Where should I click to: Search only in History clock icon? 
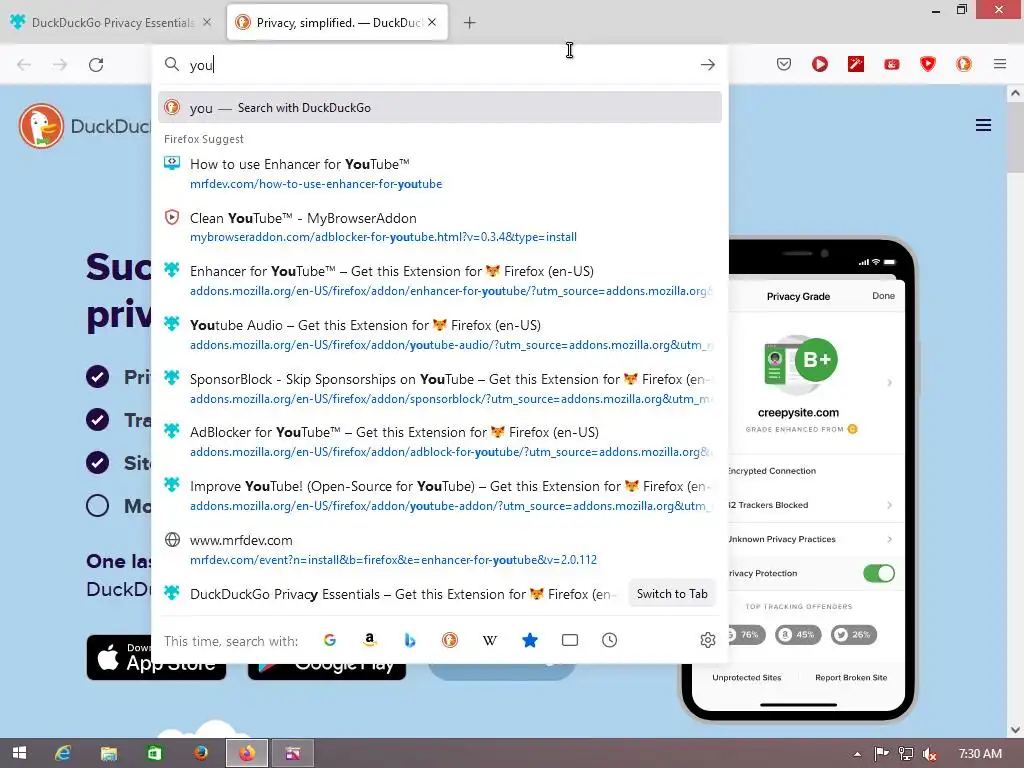click(x=609, y=640)
